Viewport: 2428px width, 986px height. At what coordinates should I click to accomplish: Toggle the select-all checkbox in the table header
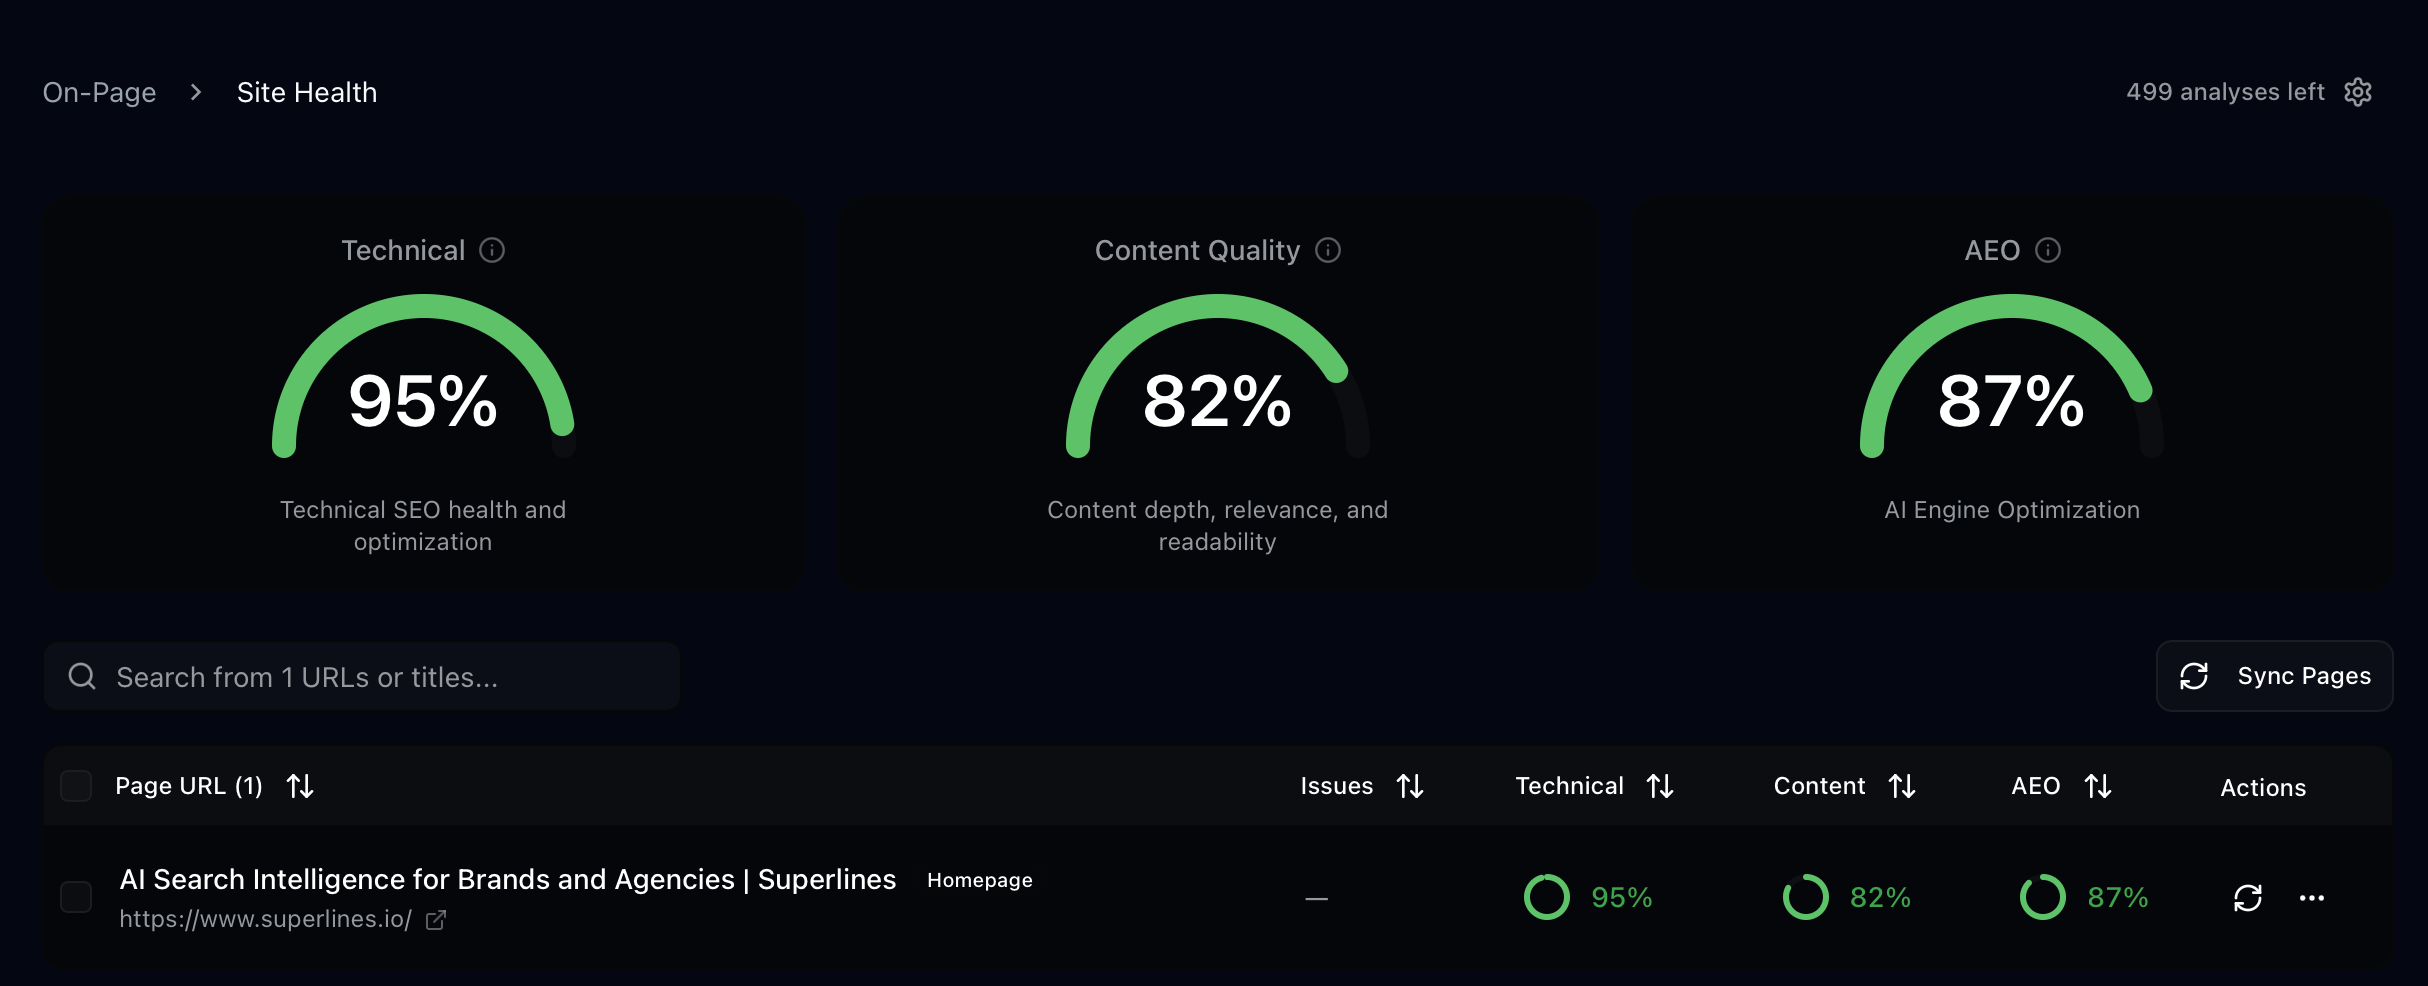click(x=76, y=786)
